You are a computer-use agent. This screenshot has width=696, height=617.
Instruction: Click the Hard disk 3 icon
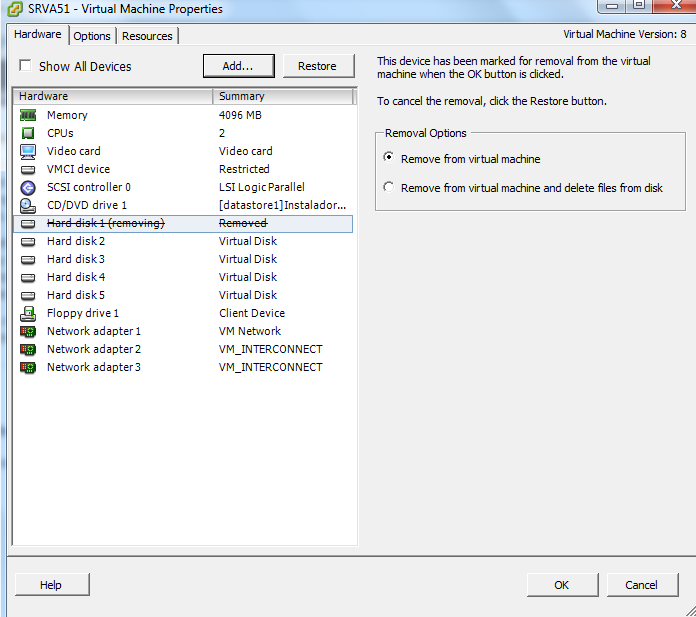coord(28,260)
